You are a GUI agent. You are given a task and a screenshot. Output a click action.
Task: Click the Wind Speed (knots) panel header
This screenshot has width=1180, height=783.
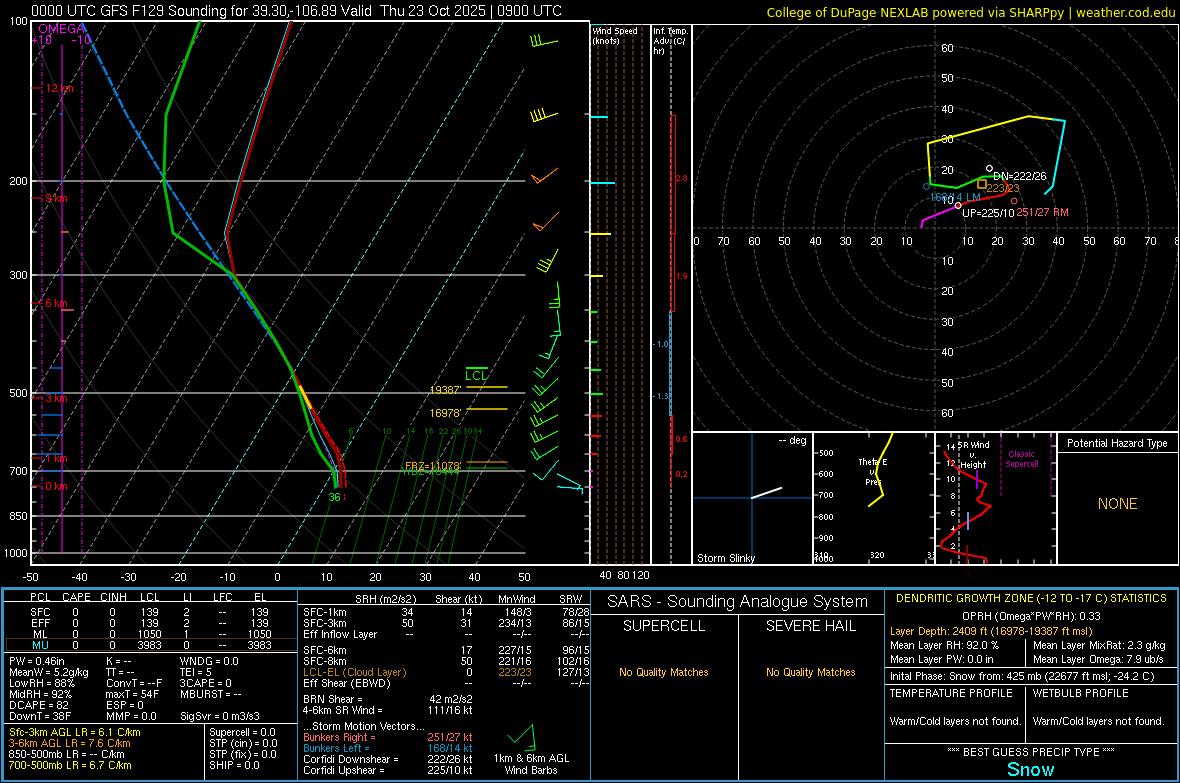(615, 35)
